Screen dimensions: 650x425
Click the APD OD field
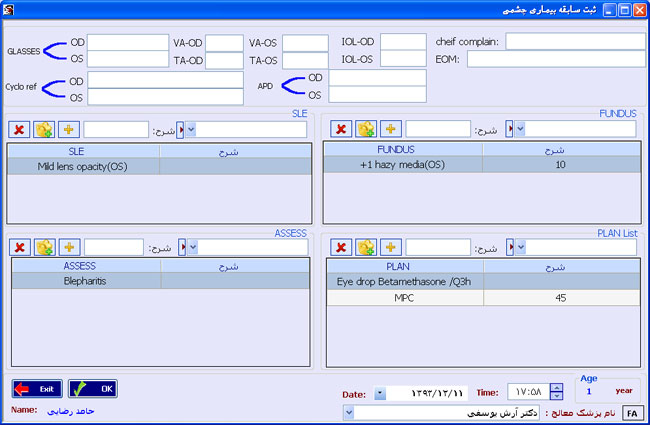(x=378, y=78)
